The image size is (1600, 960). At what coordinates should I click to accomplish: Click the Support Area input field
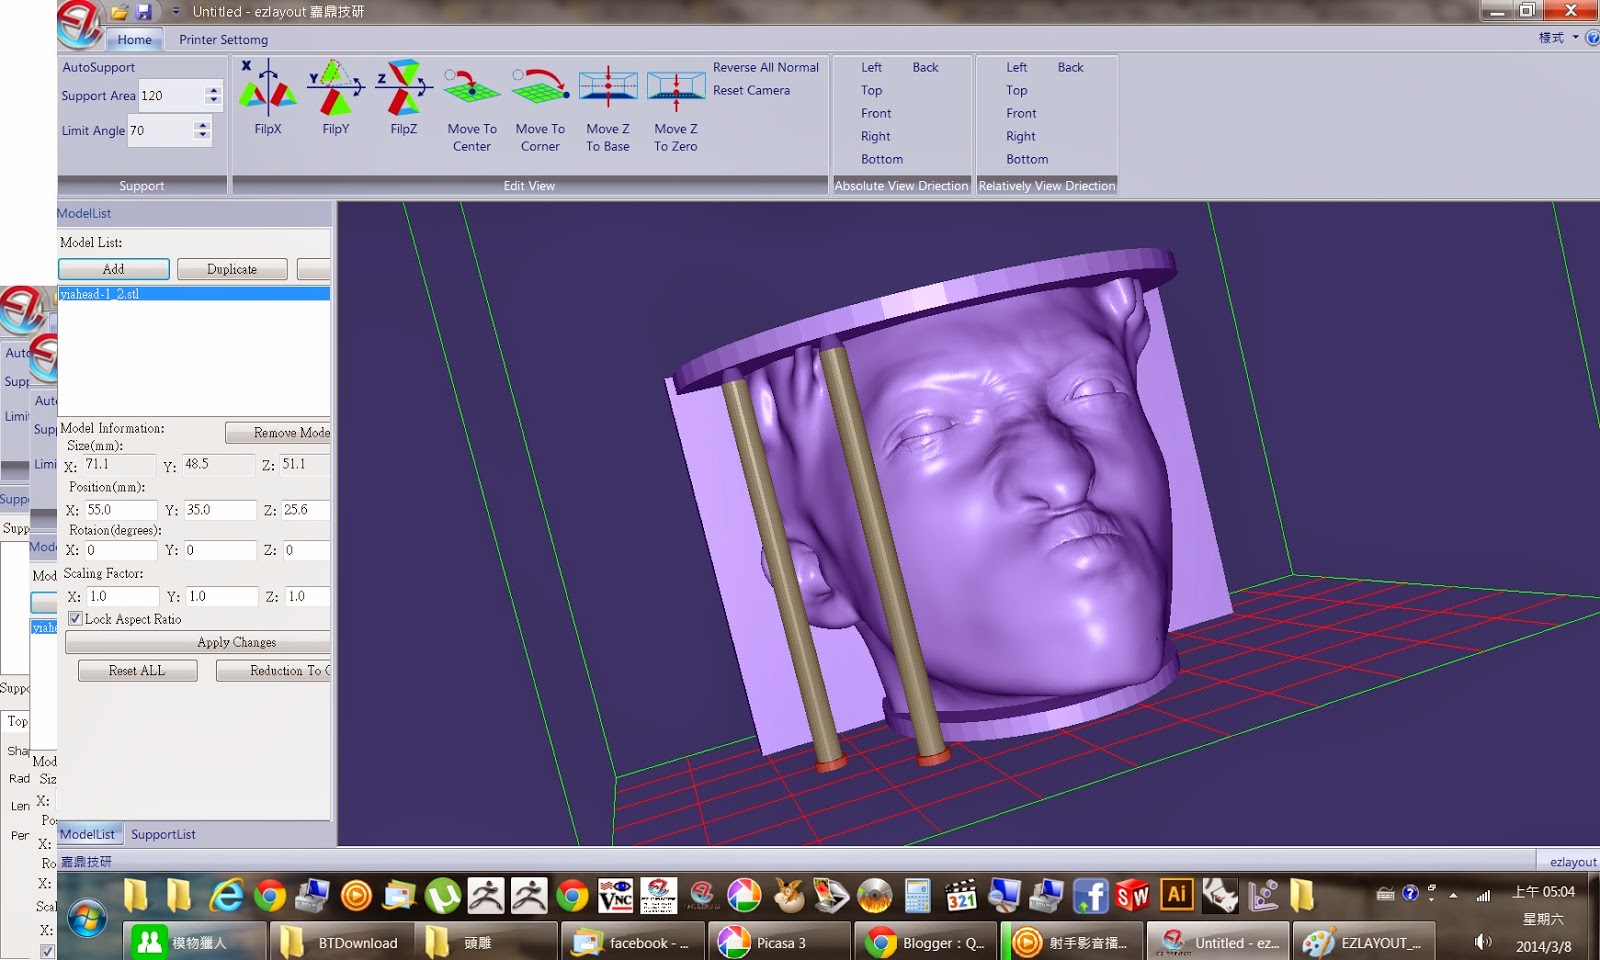(172, 96)
